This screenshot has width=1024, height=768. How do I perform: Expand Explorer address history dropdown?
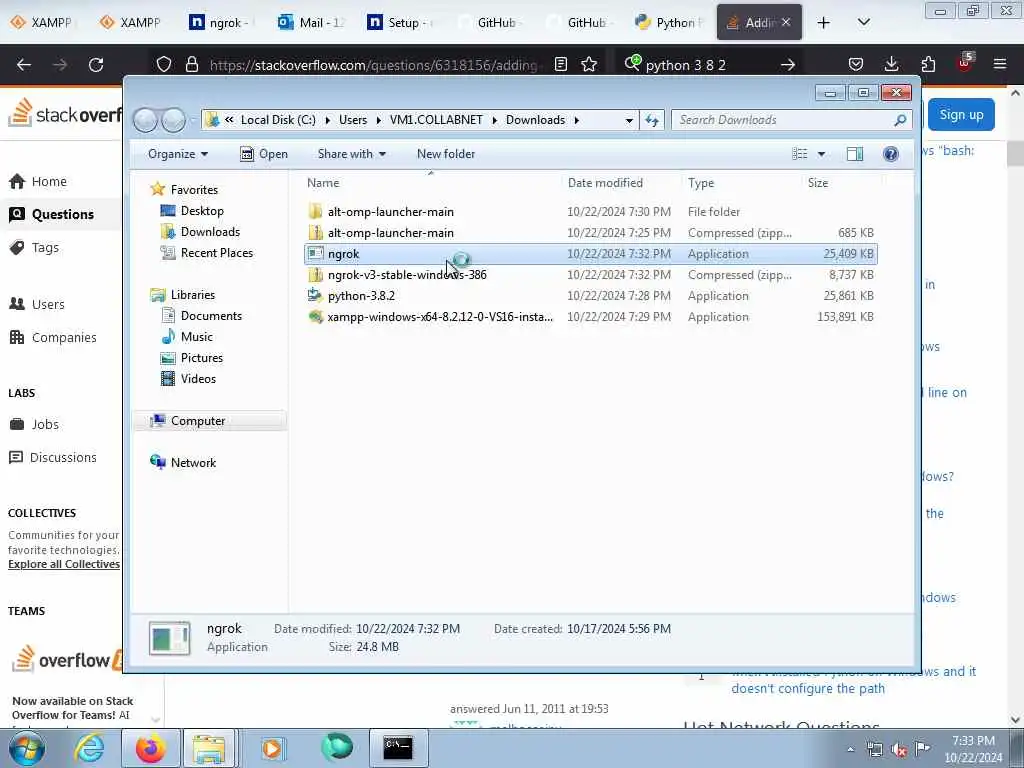(x=629, y=120)
